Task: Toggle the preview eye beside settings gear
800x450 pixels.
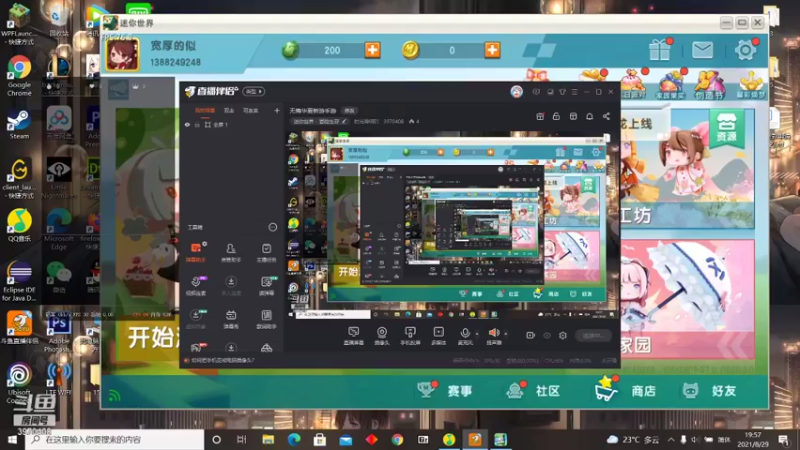Action: pos(547,335)
